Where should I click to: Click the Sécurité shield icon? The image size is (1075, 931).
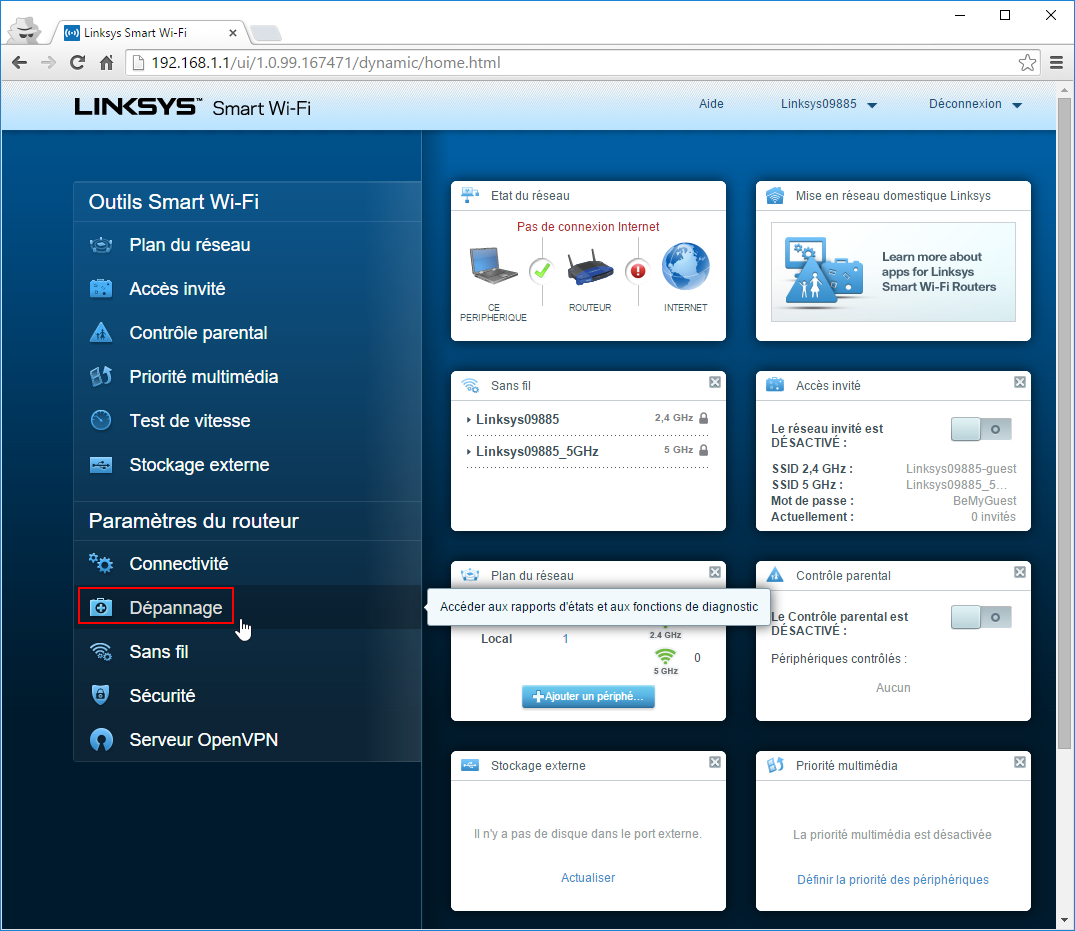point(101,696)
